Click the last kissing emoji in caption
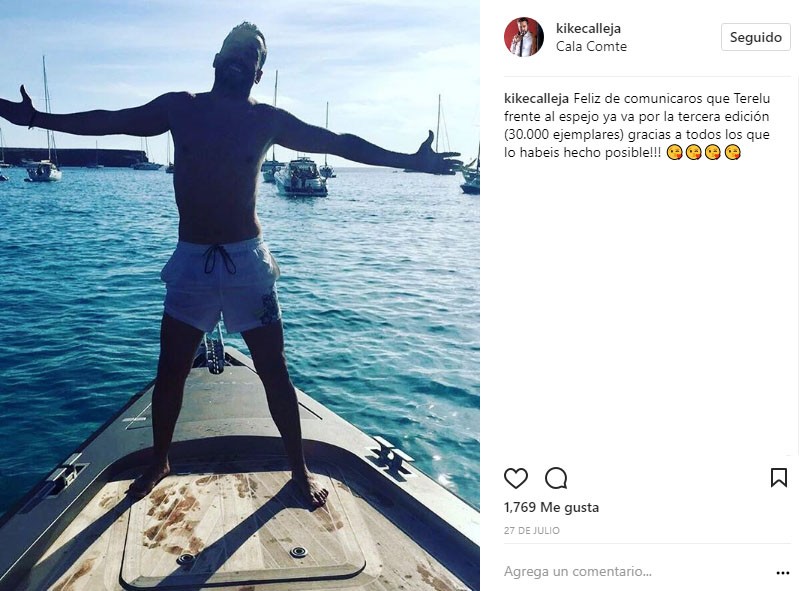Viewport: 799px width, 591px height. (x=732, y=152)
